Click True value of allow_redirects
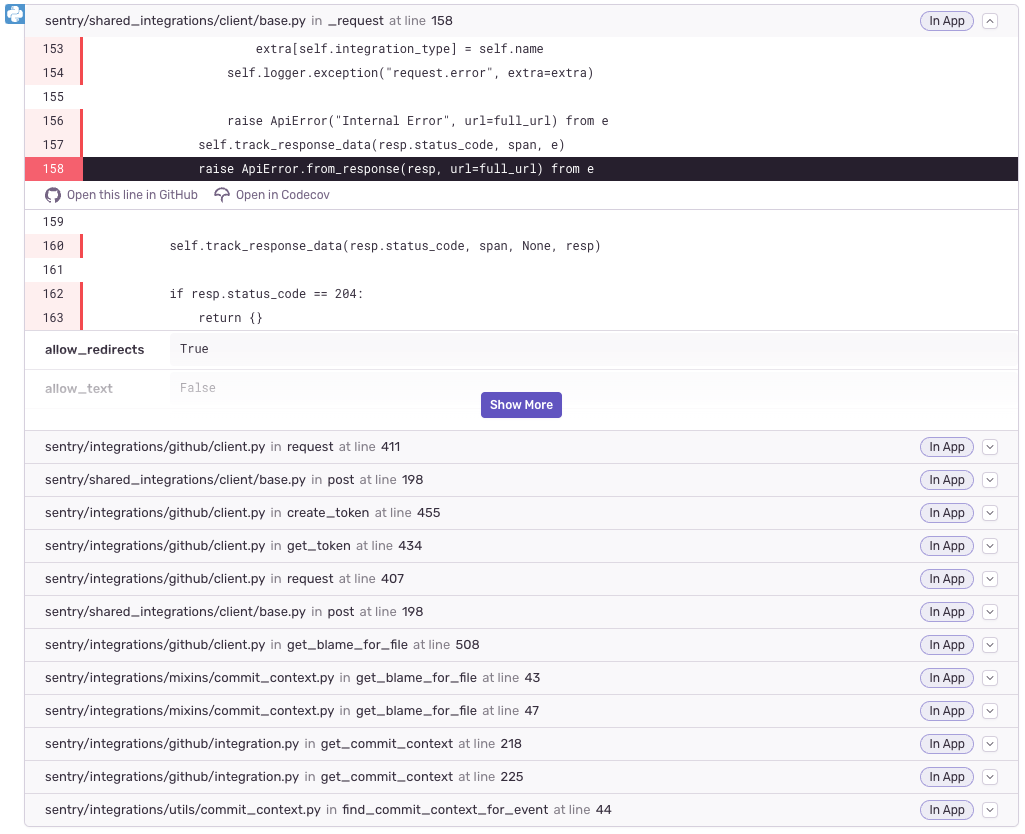Screen dimensions: 1025x834 (194, 349)
